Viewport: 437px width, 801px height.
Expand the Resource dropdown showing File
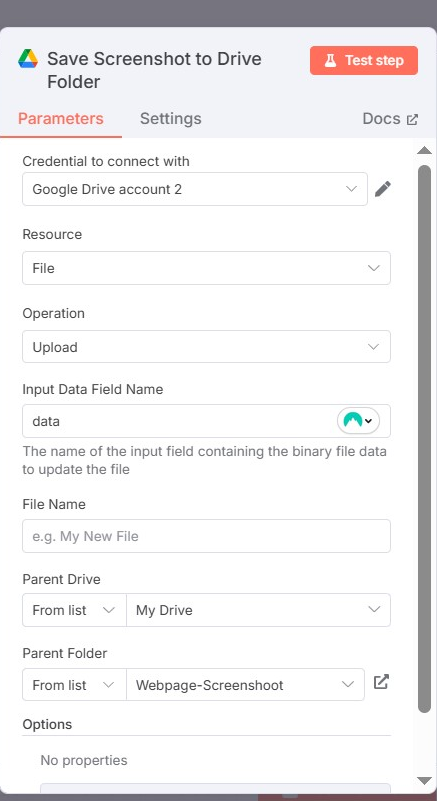coord(206,268)
